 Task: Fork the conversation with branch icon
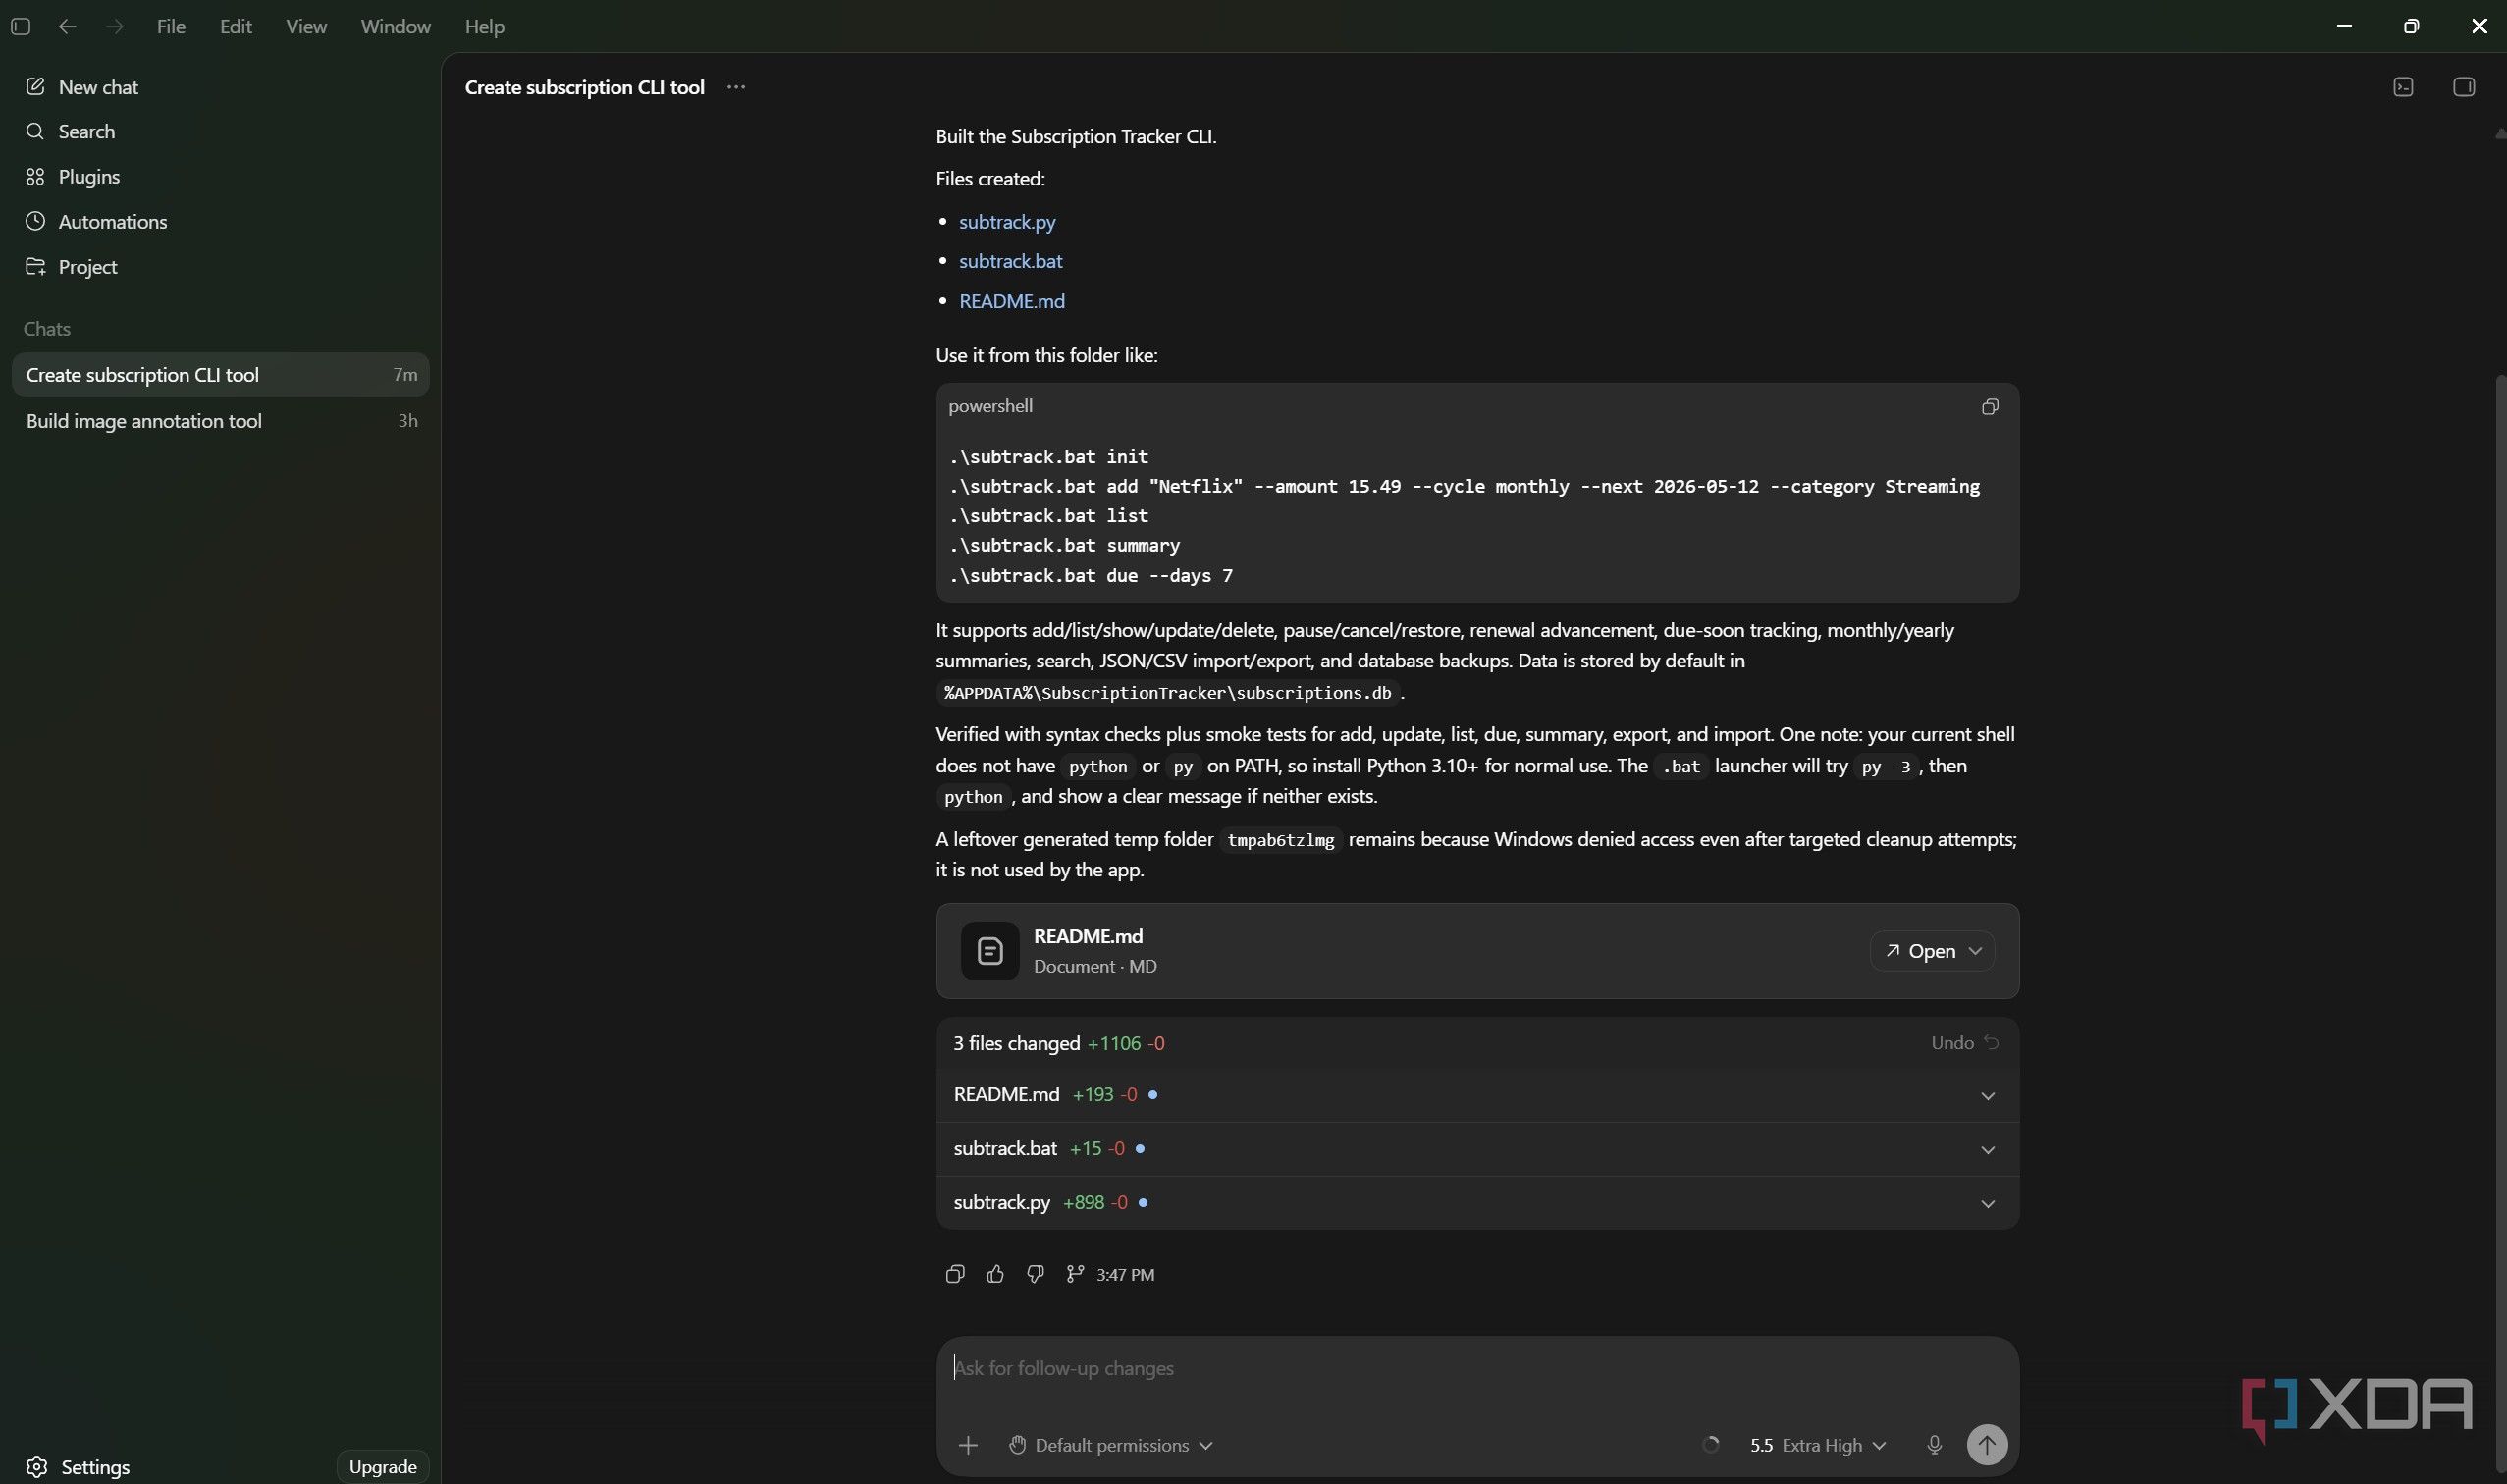tap(1075, 1274)
